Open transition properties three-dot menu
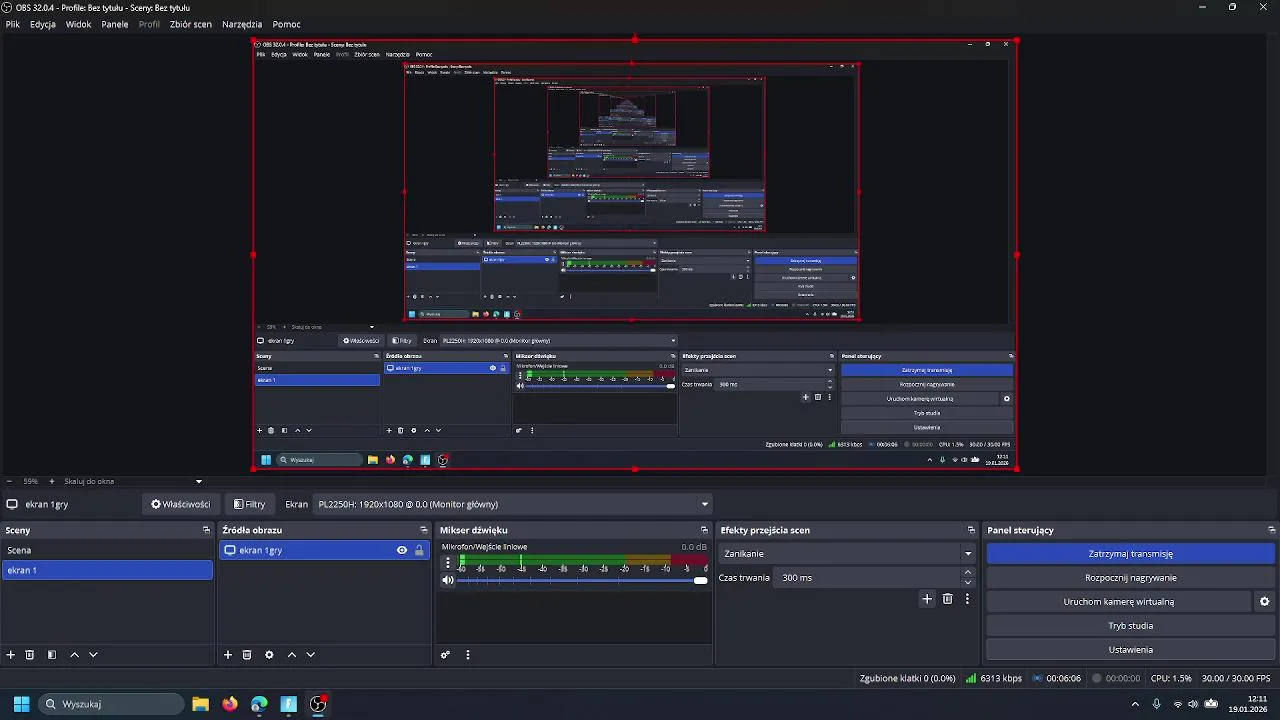 coord(967,599)
